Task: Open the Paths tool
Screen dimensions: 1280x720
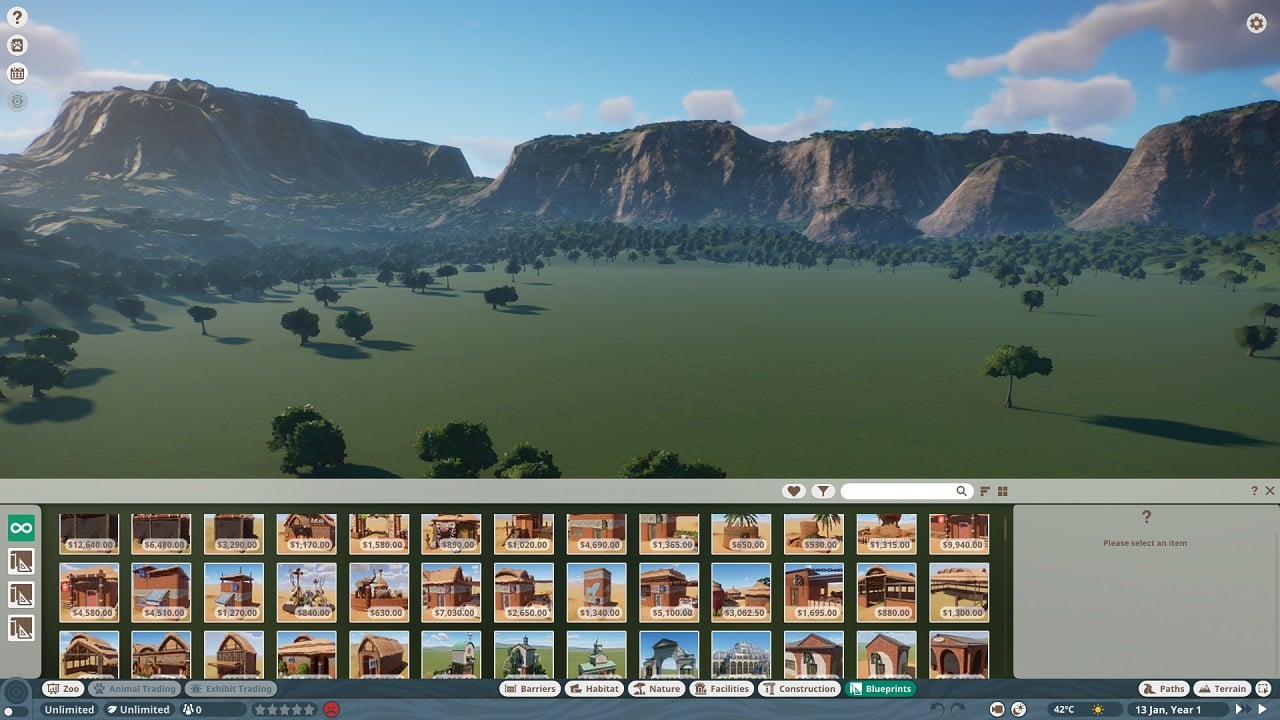Action: 1164,689
